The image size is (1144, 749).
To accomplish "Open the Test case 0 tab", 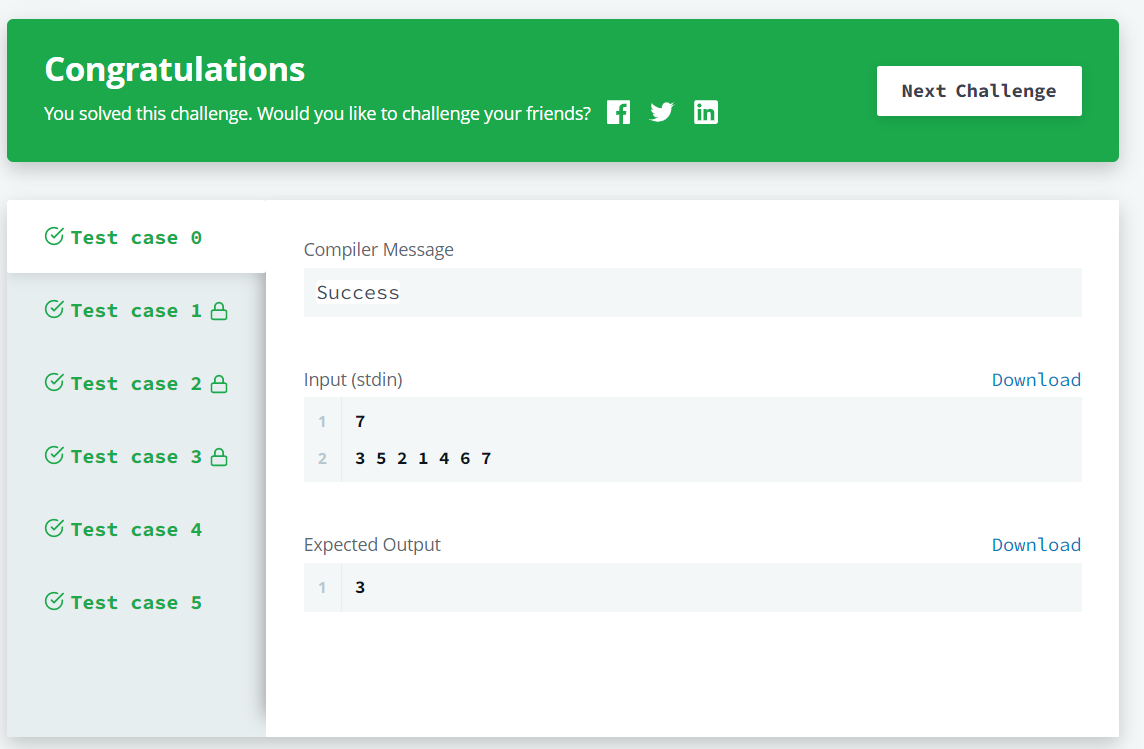I will point(136,237).
